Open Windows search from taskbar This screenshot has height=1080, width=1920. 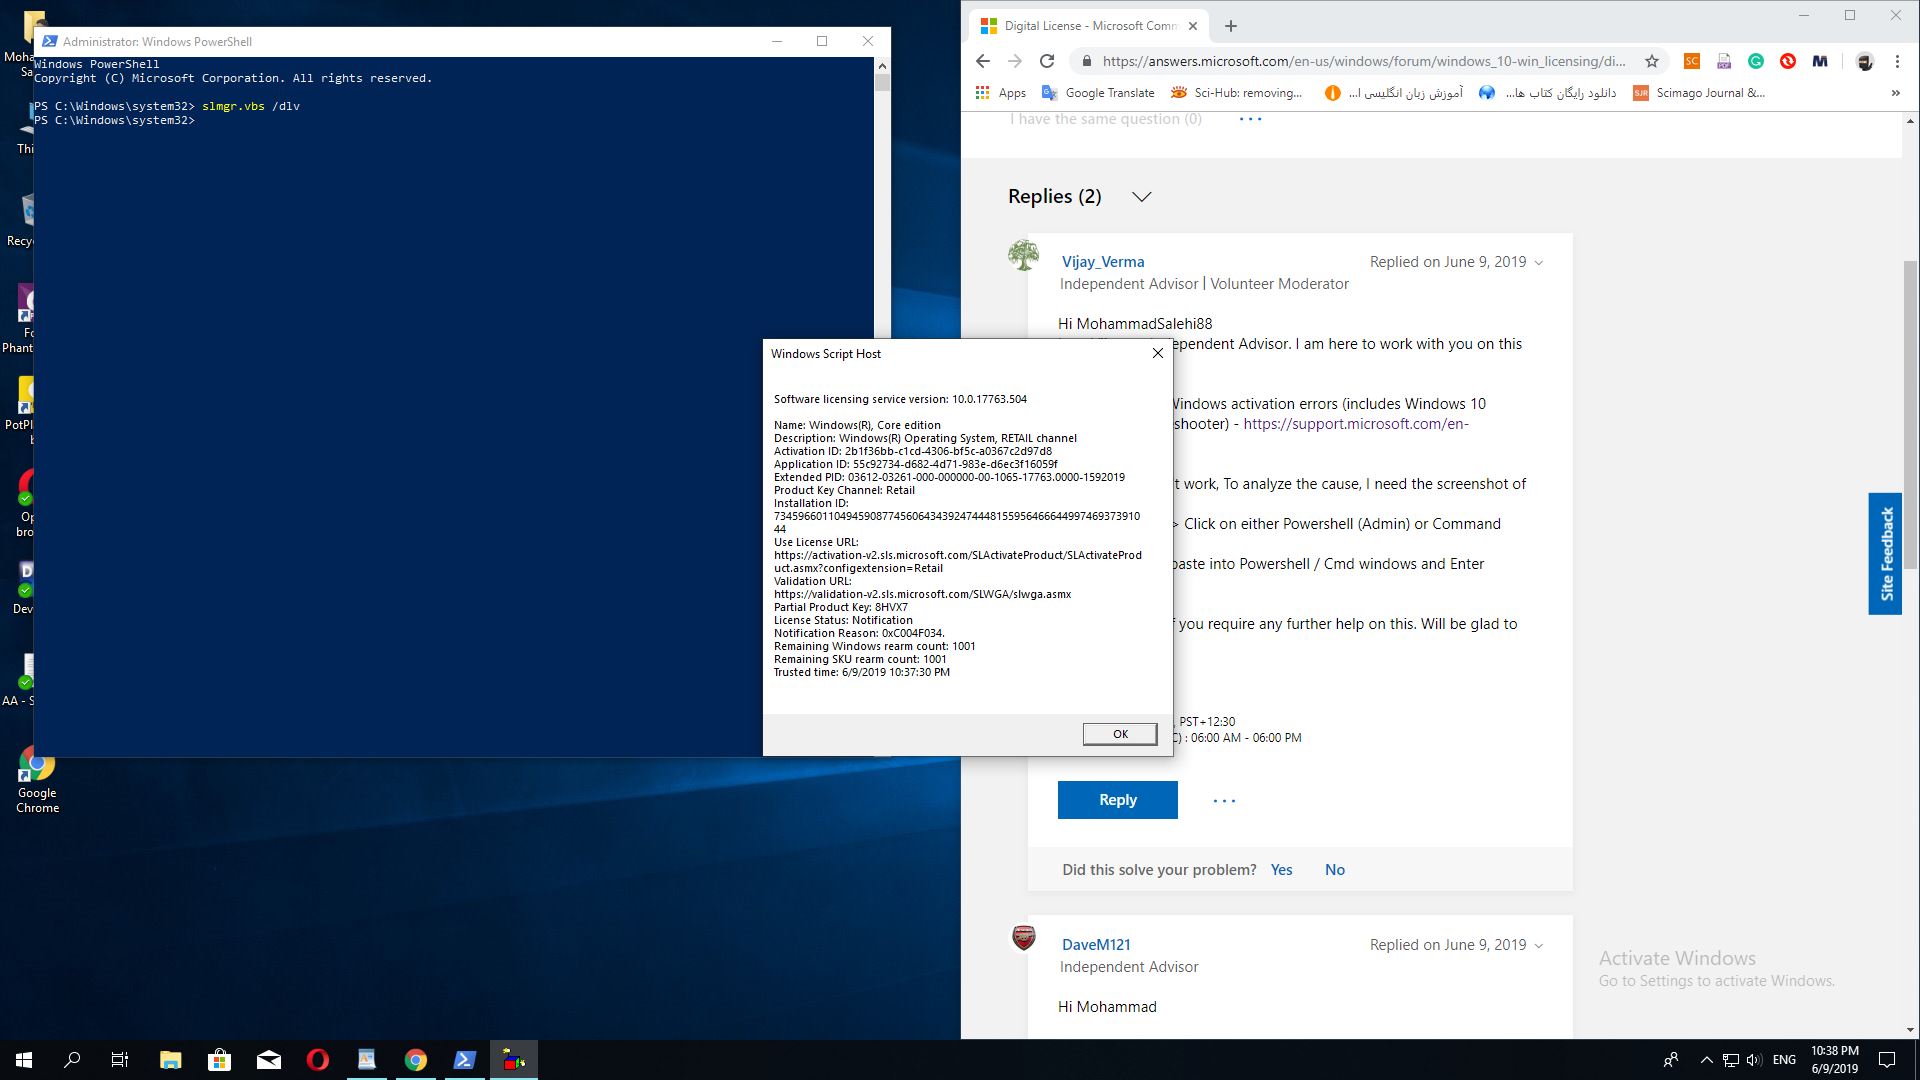pyautogui.click(x=72, y=1060)
